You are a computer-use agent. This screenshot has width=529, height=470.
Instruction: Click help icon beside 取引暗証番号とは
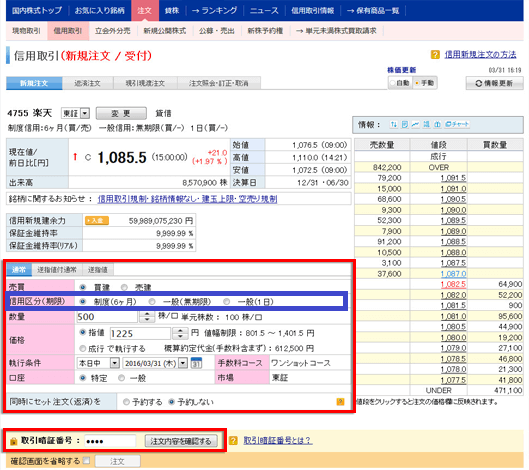coord(233,440)
